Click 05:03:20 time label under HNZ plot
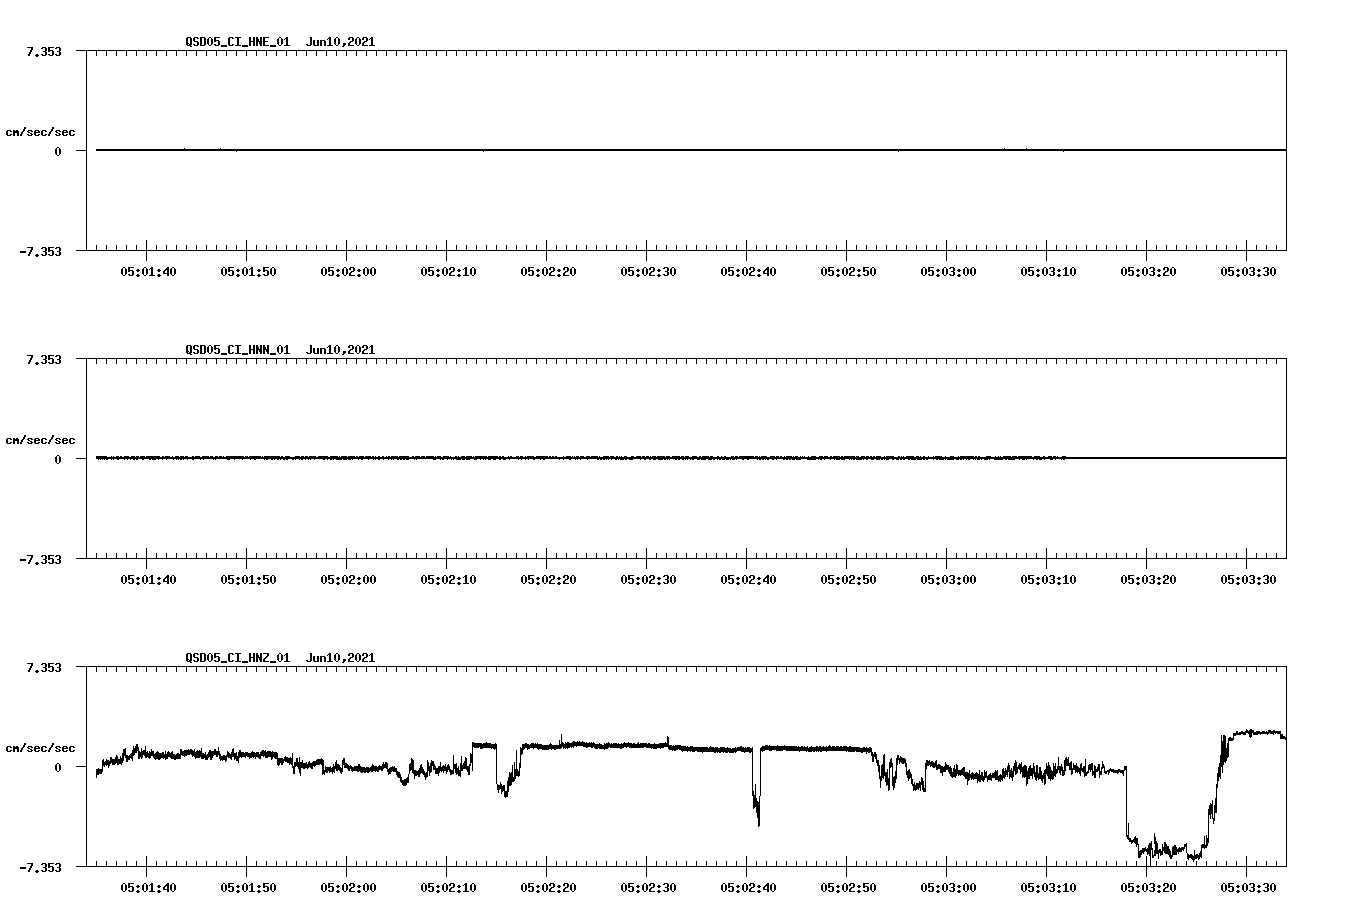This screenshot has width=1358, height=924. click(1148, 887)
